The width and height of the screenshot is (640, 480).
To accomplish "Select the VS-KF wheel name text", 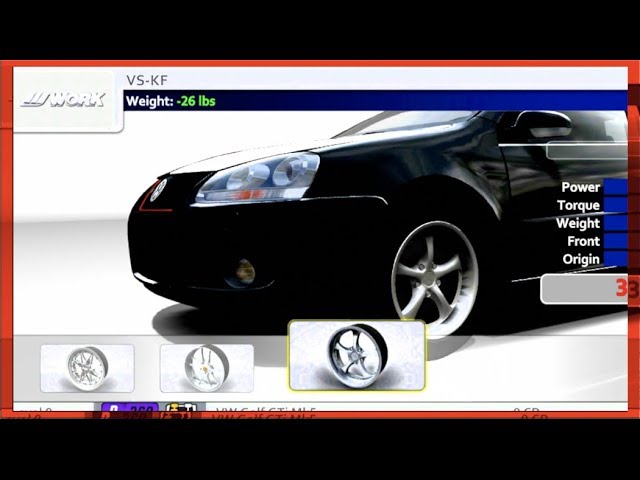I will click(x=147, y=80).
